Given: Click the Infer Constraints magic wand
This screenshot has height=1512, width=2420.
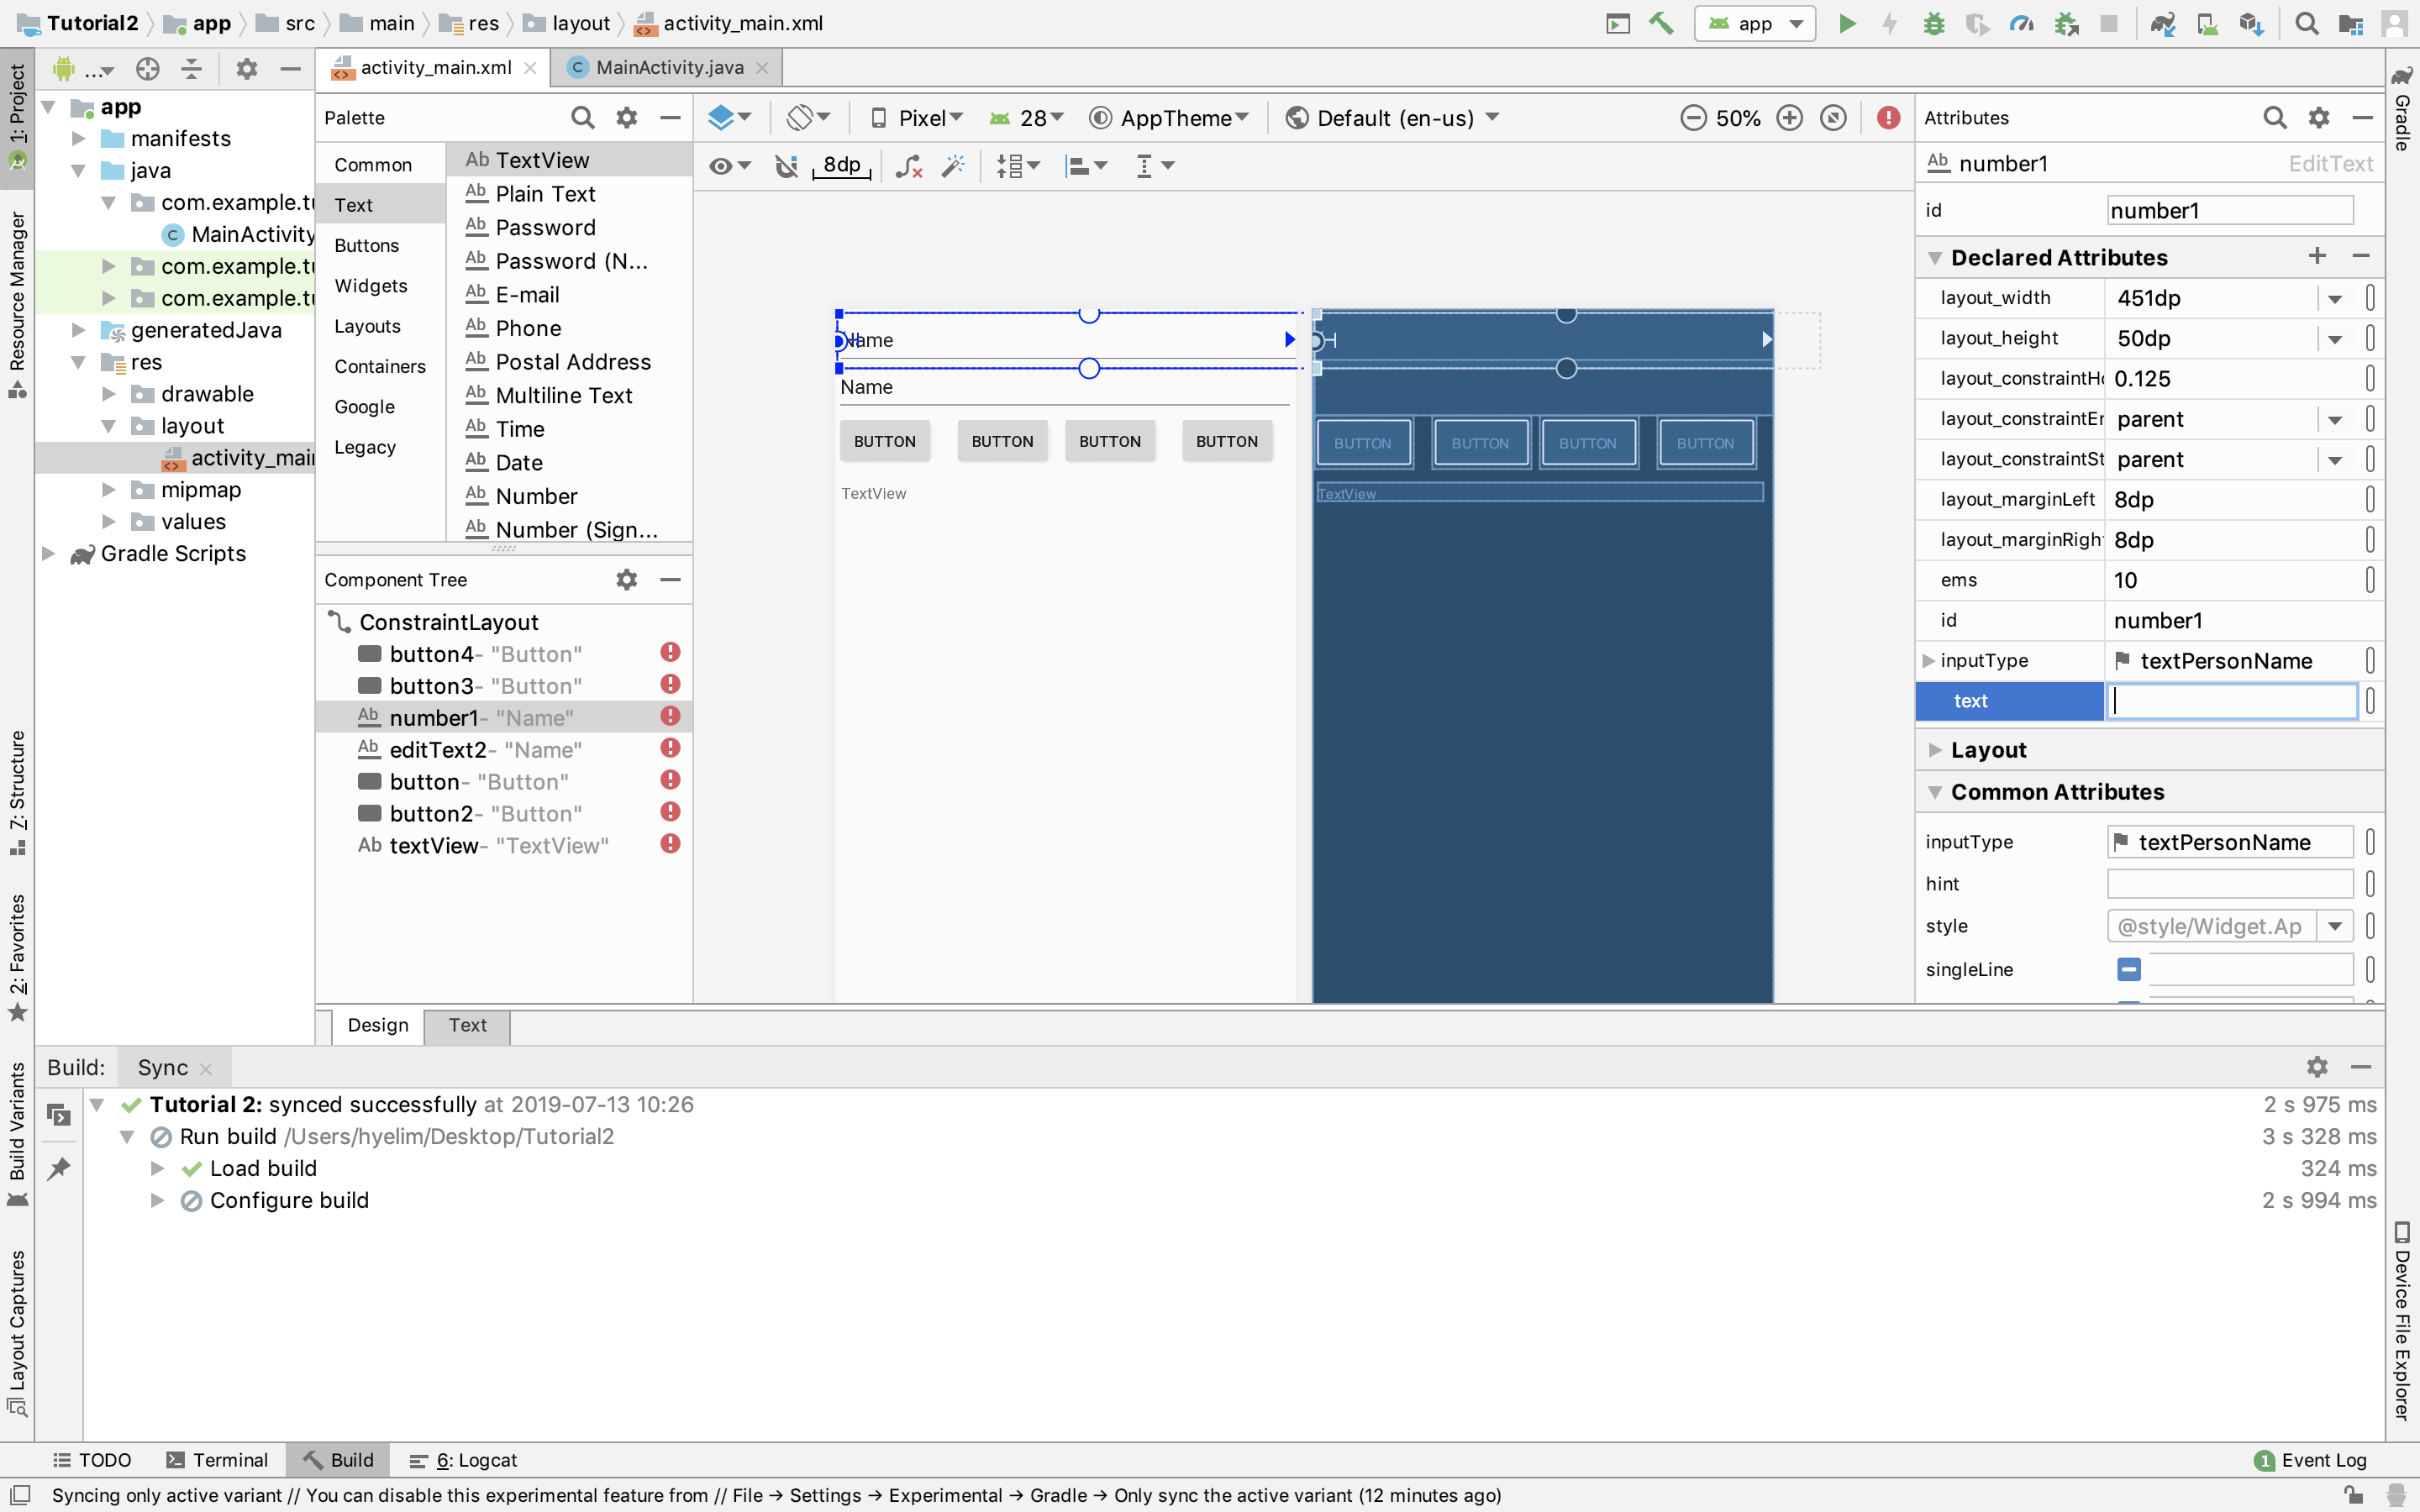Looking at the screenshot, I should 953,166.
